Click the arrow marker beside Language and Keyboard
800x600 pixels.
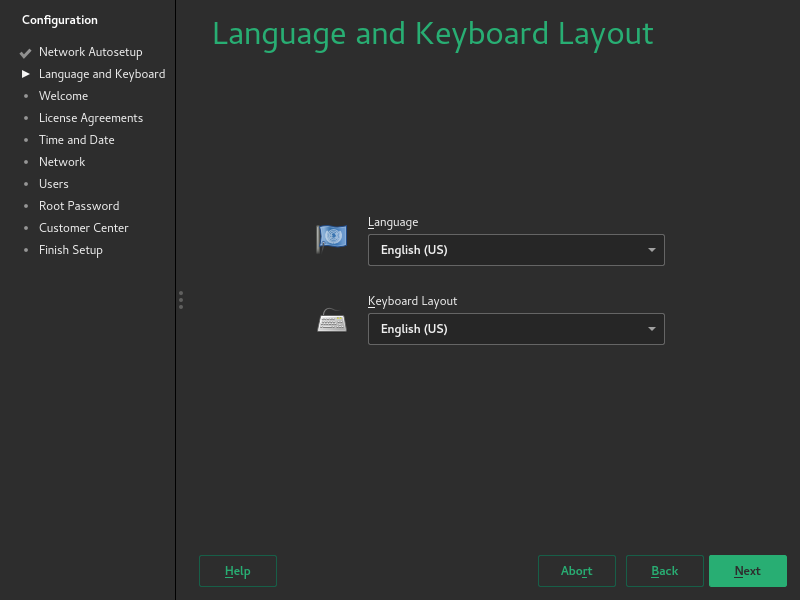(25, 73)
